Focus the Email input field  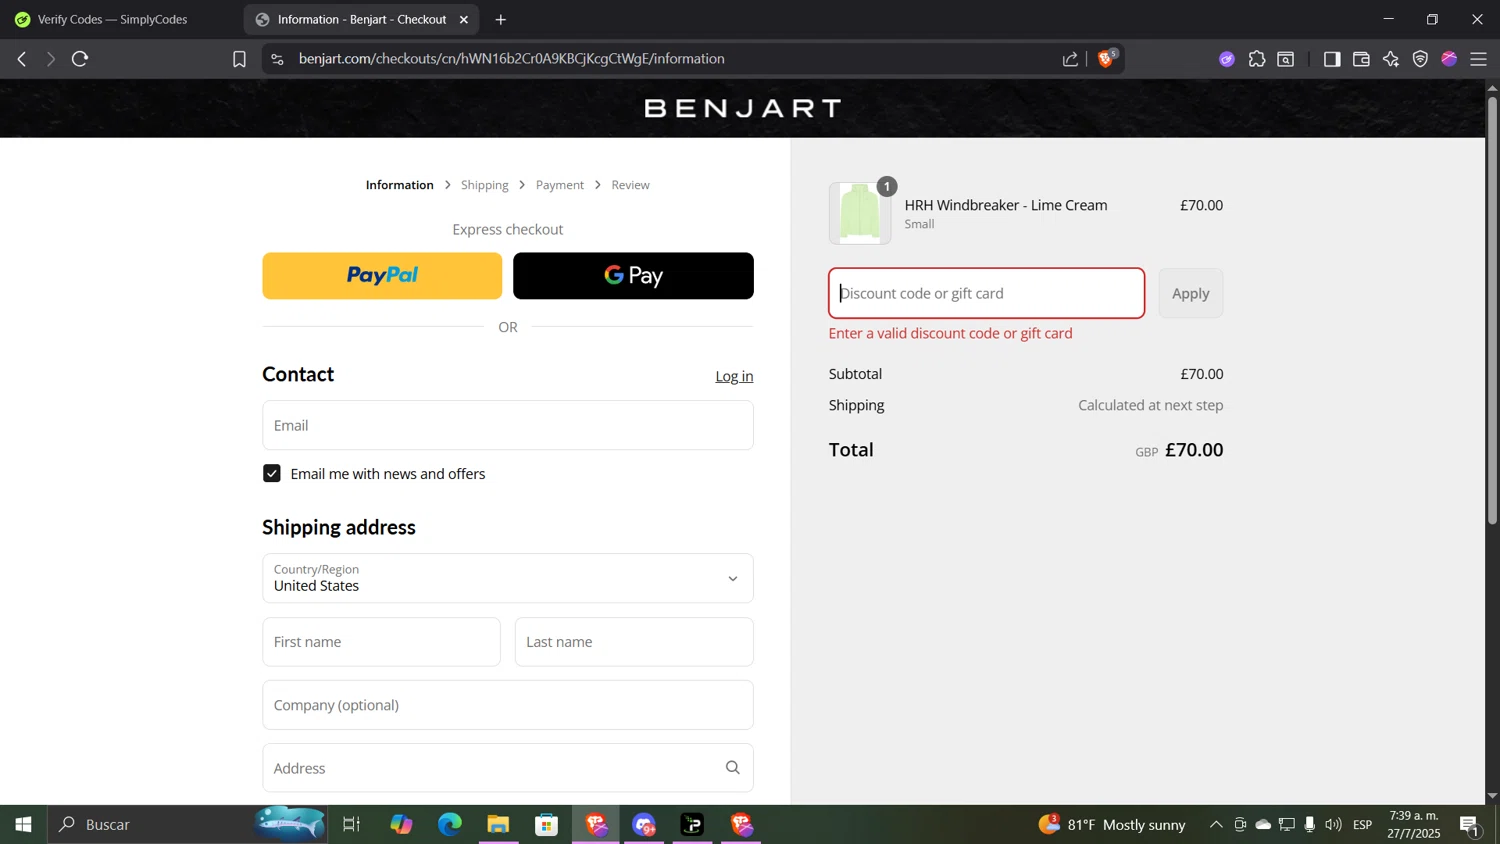click(x=508, y=425)
